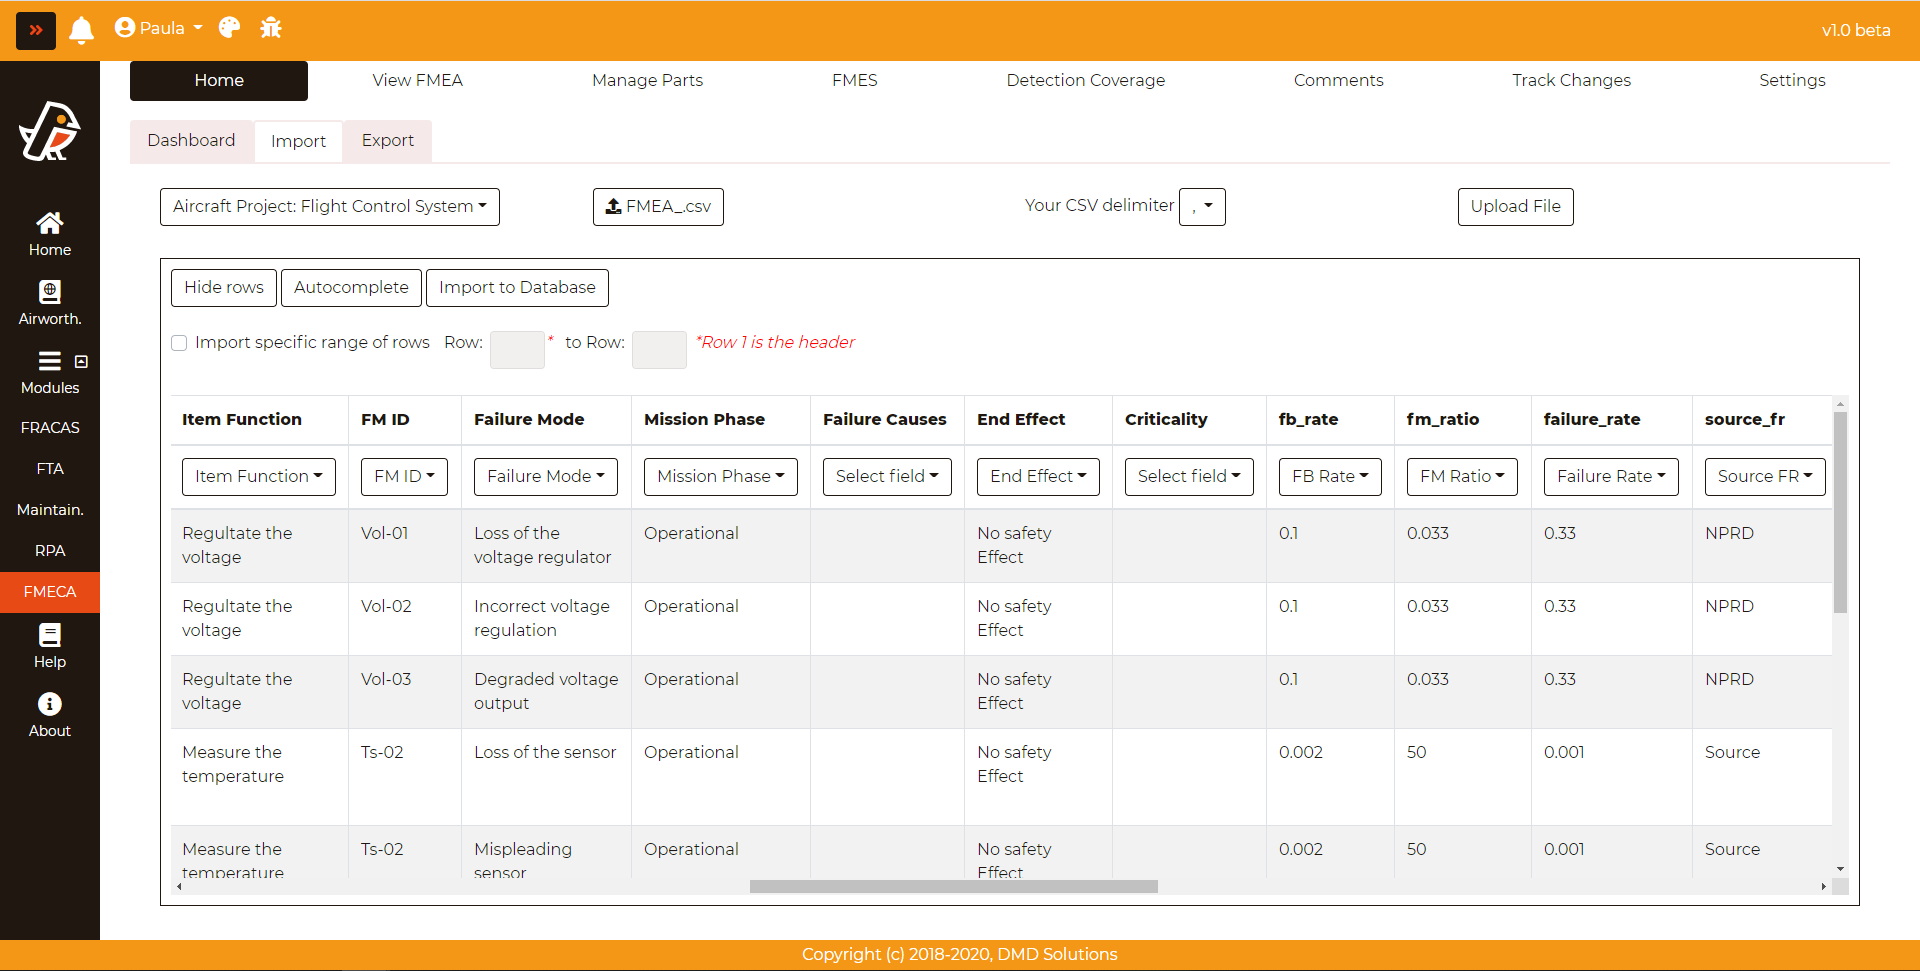This screenshot has height=971, width=1920.
Task: Click the Upload File button
Action: (x=1515, y=207)
